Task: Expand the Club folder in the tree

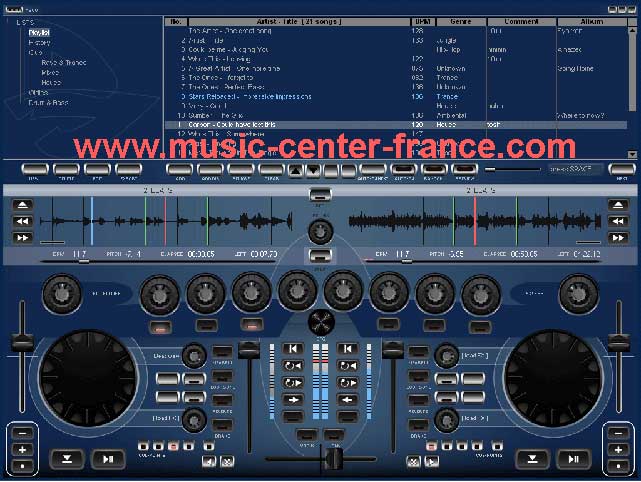Action: pyautogui.click(x=36, y=53)
